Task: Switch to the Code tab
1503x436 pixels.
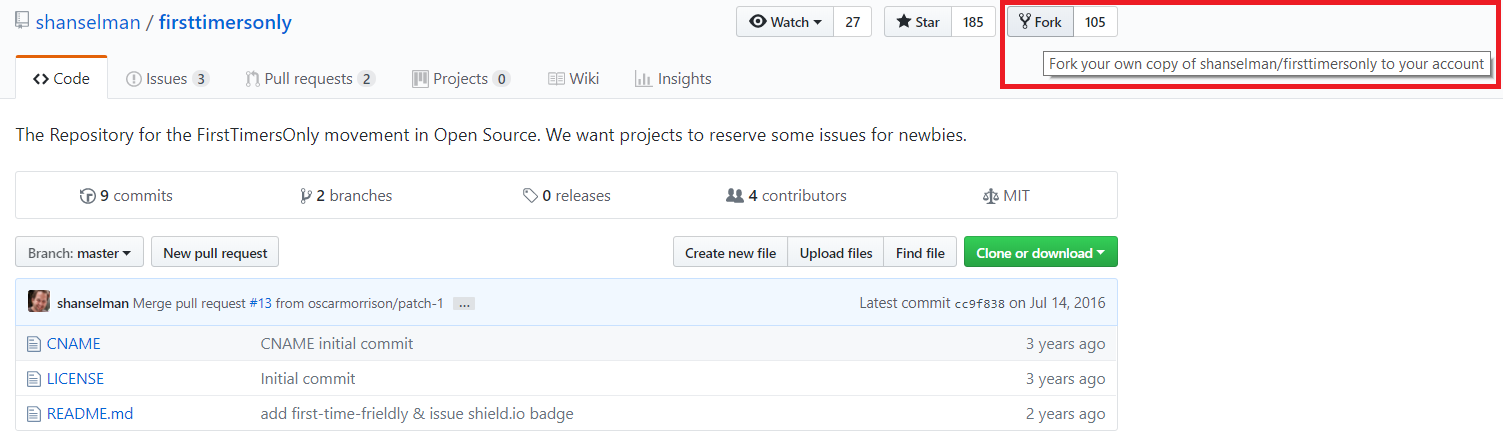Action: [61, 78]
